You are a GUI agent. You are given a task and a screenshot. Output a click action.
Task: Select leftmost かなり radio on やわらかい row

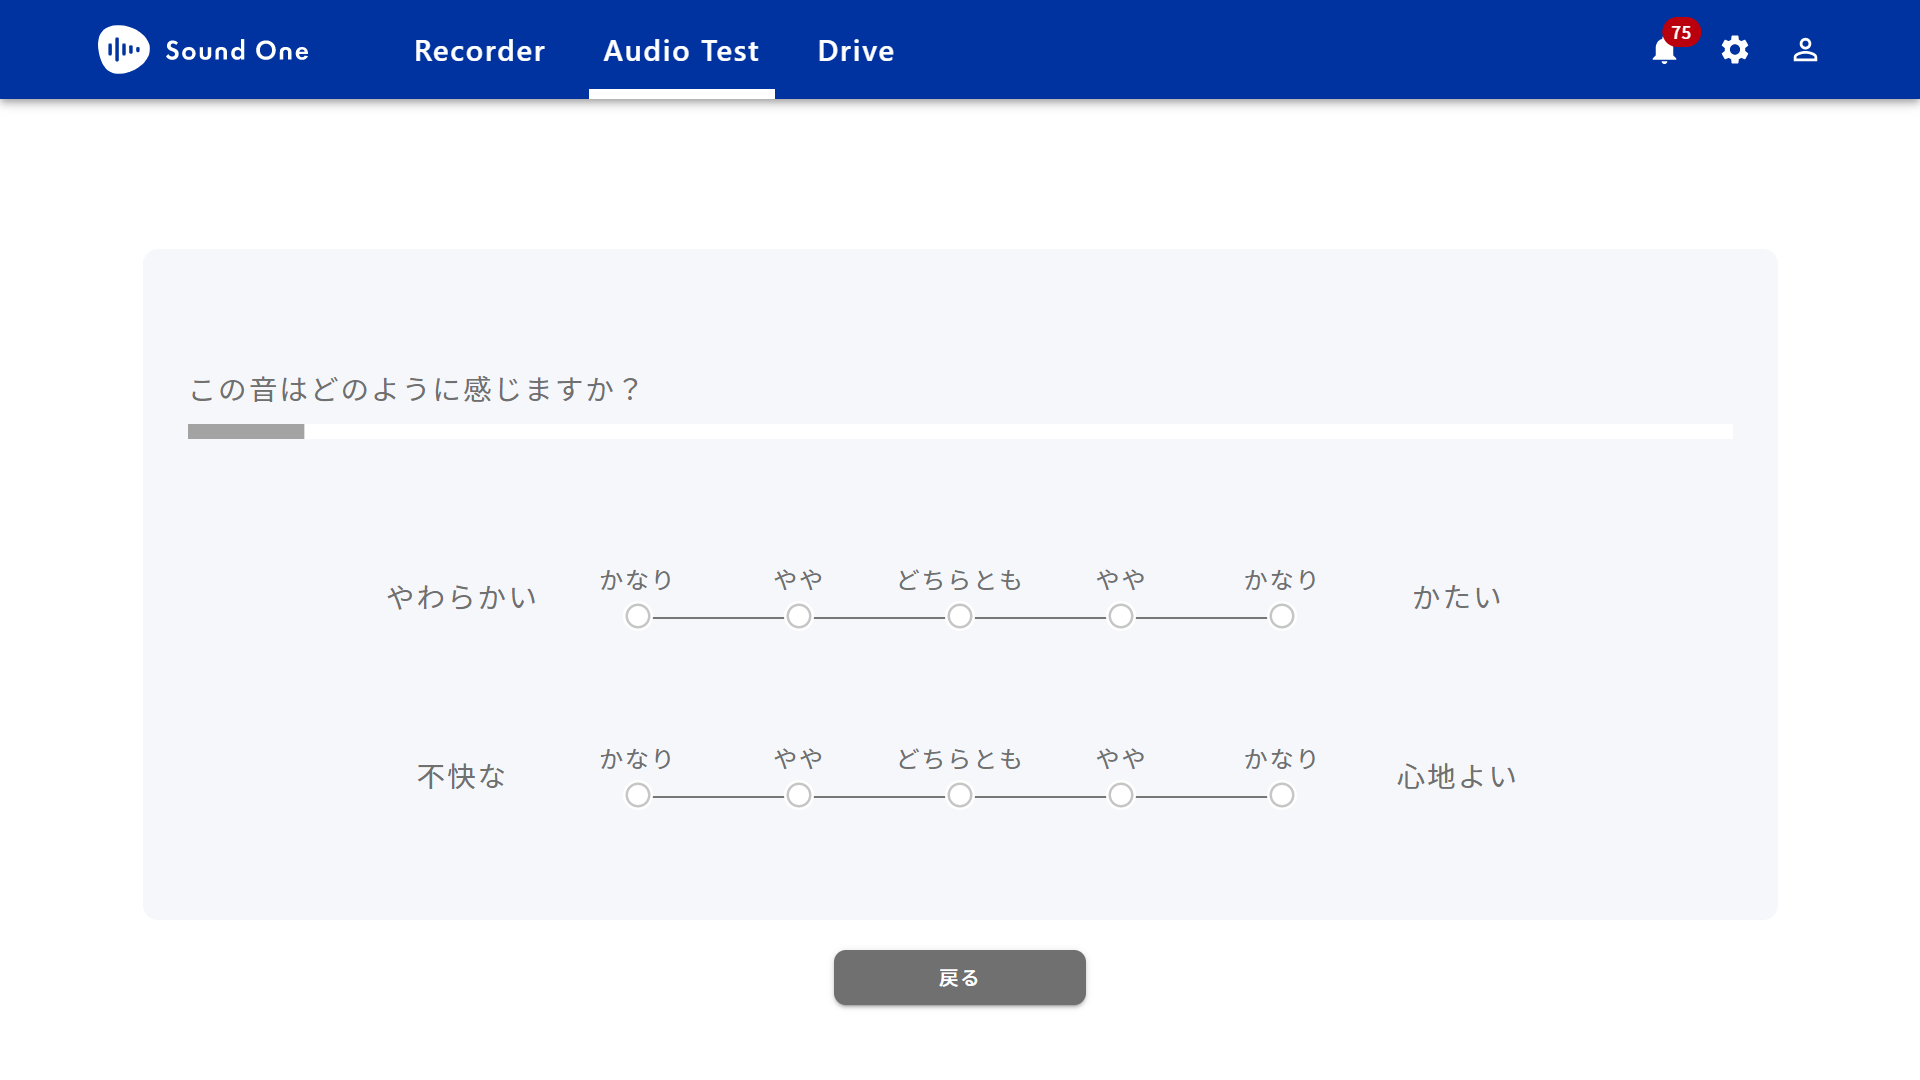tap(638, 617)
